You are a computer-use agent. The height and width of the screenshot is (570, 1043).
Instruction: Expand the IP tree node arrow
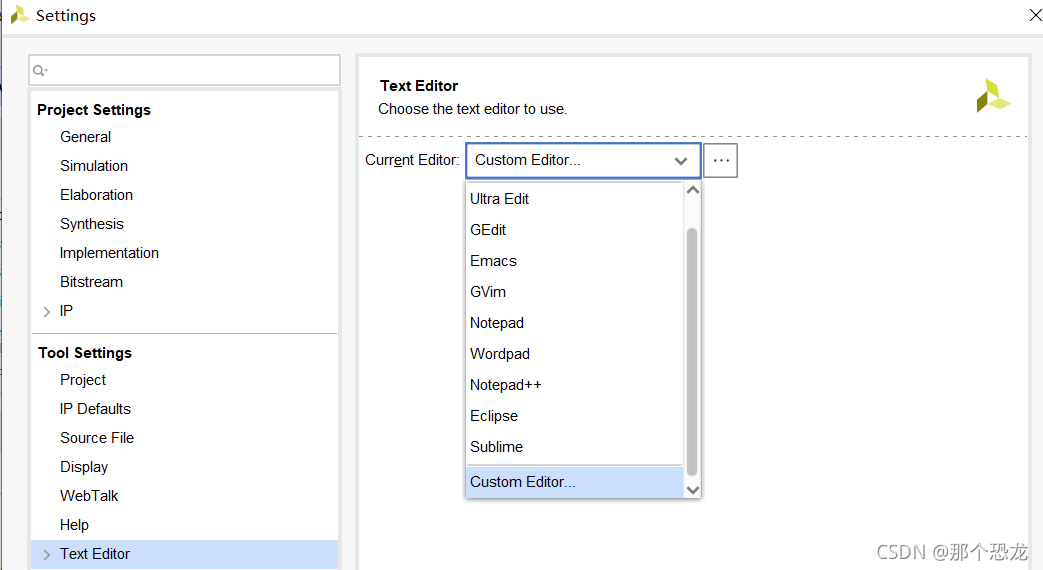pos(47,311)
